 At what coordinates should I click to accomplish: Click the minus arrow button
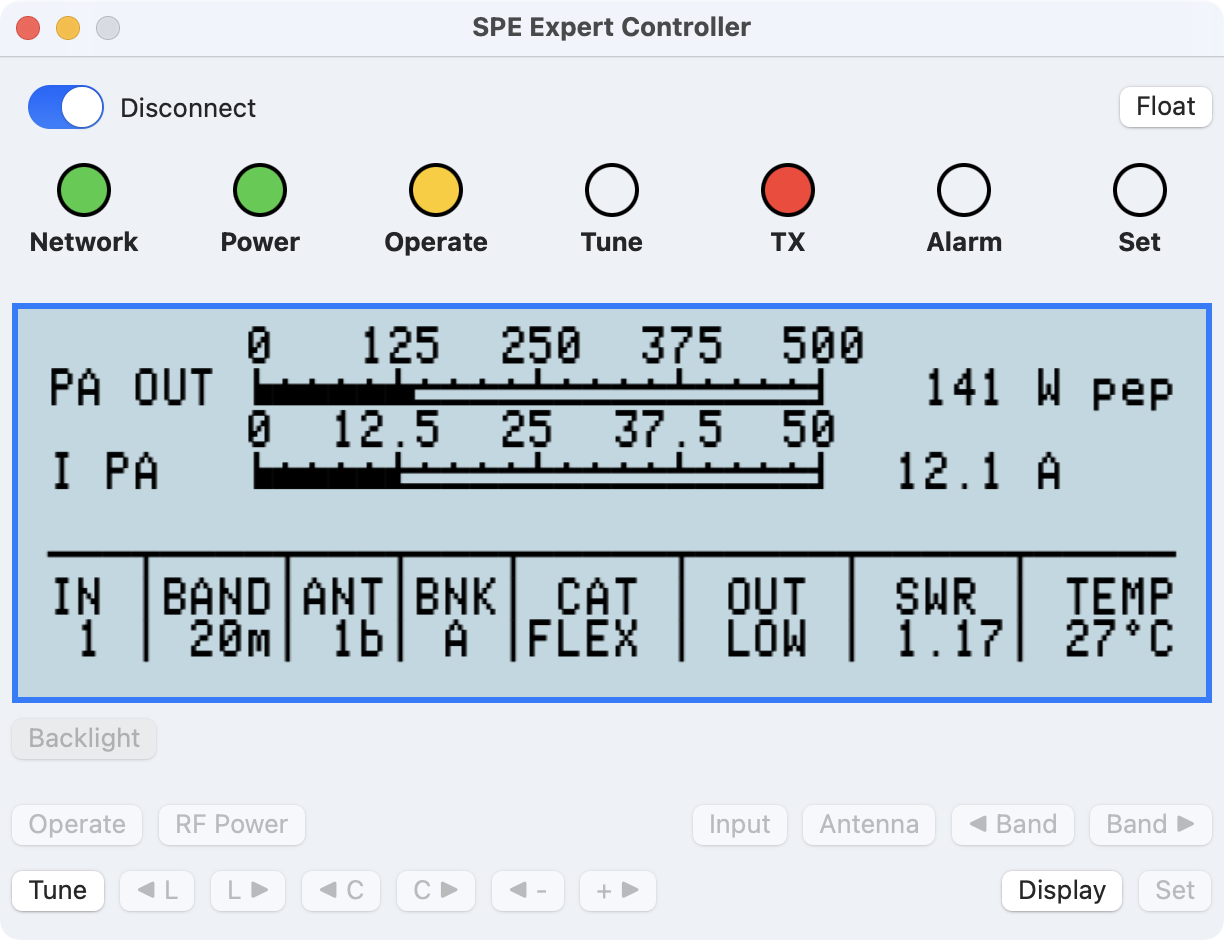[528, 890]
